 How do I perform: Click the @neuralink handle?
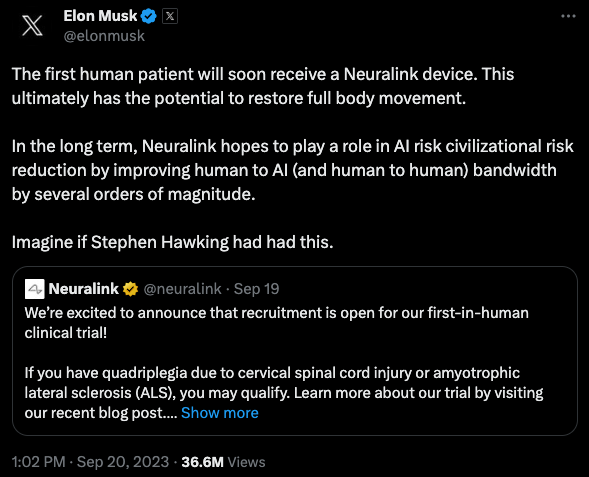[x=182, y=289]
